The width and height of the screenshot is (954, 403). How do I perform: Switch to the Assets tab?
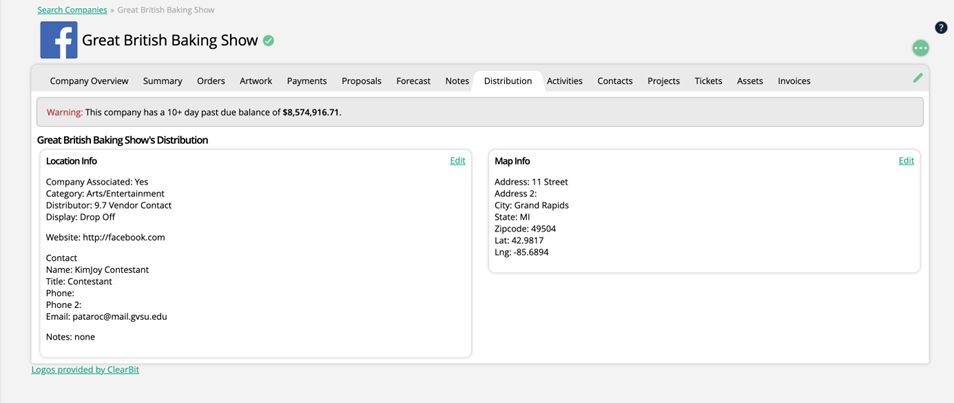(750, 81)
